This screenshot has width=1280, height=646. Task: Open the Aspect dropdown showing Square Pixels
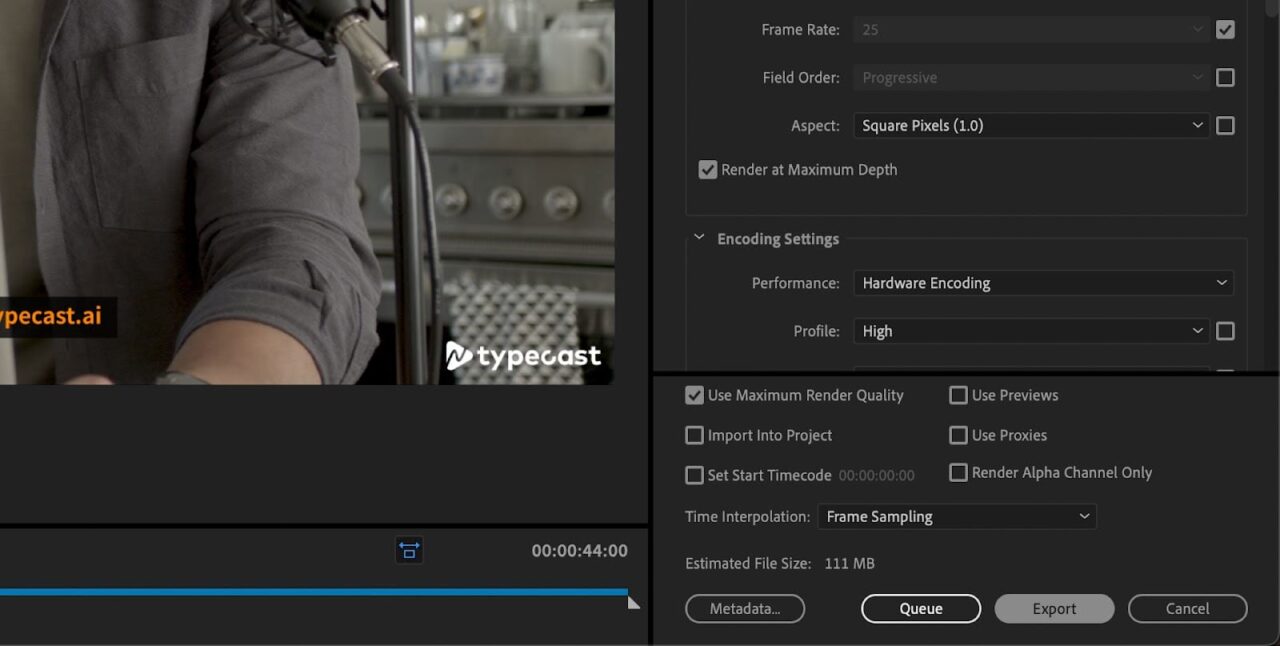1030,125
